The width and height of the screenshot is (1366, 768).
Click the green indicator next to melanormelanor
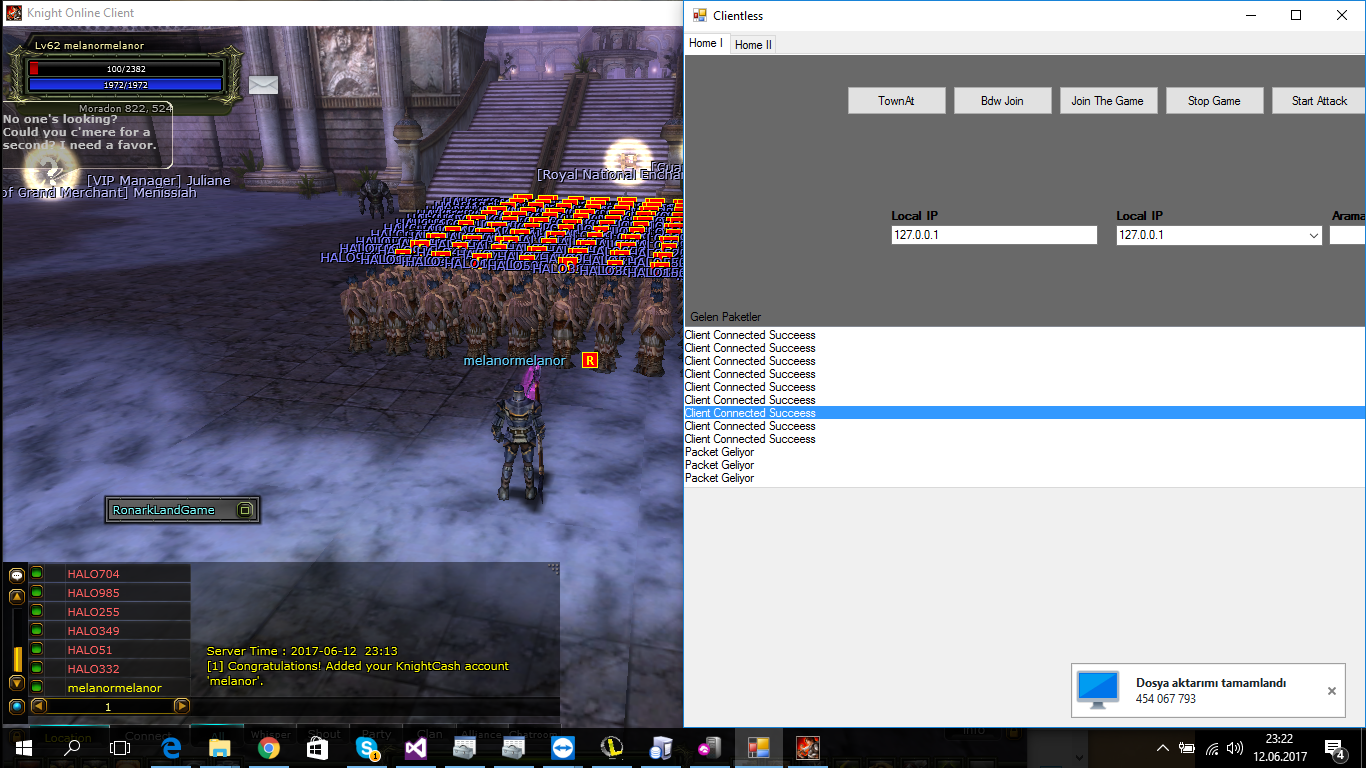coord(37,687)
